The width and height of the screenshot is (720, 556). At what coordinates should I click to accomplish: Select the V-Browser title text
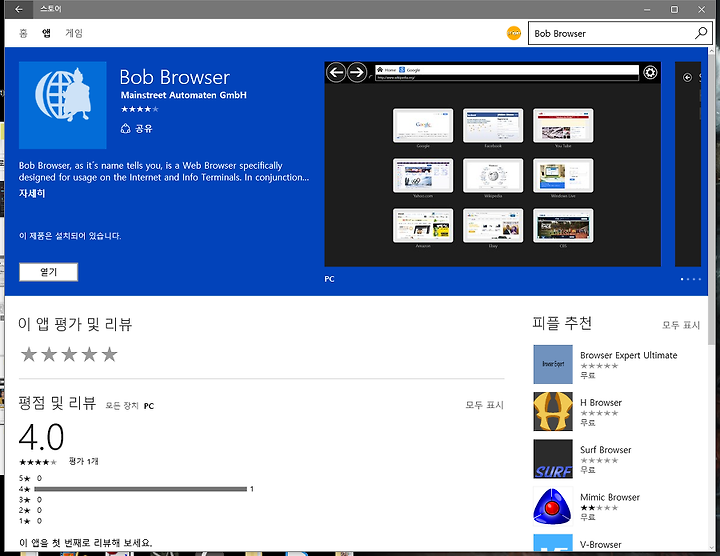[x=601, y=545]
